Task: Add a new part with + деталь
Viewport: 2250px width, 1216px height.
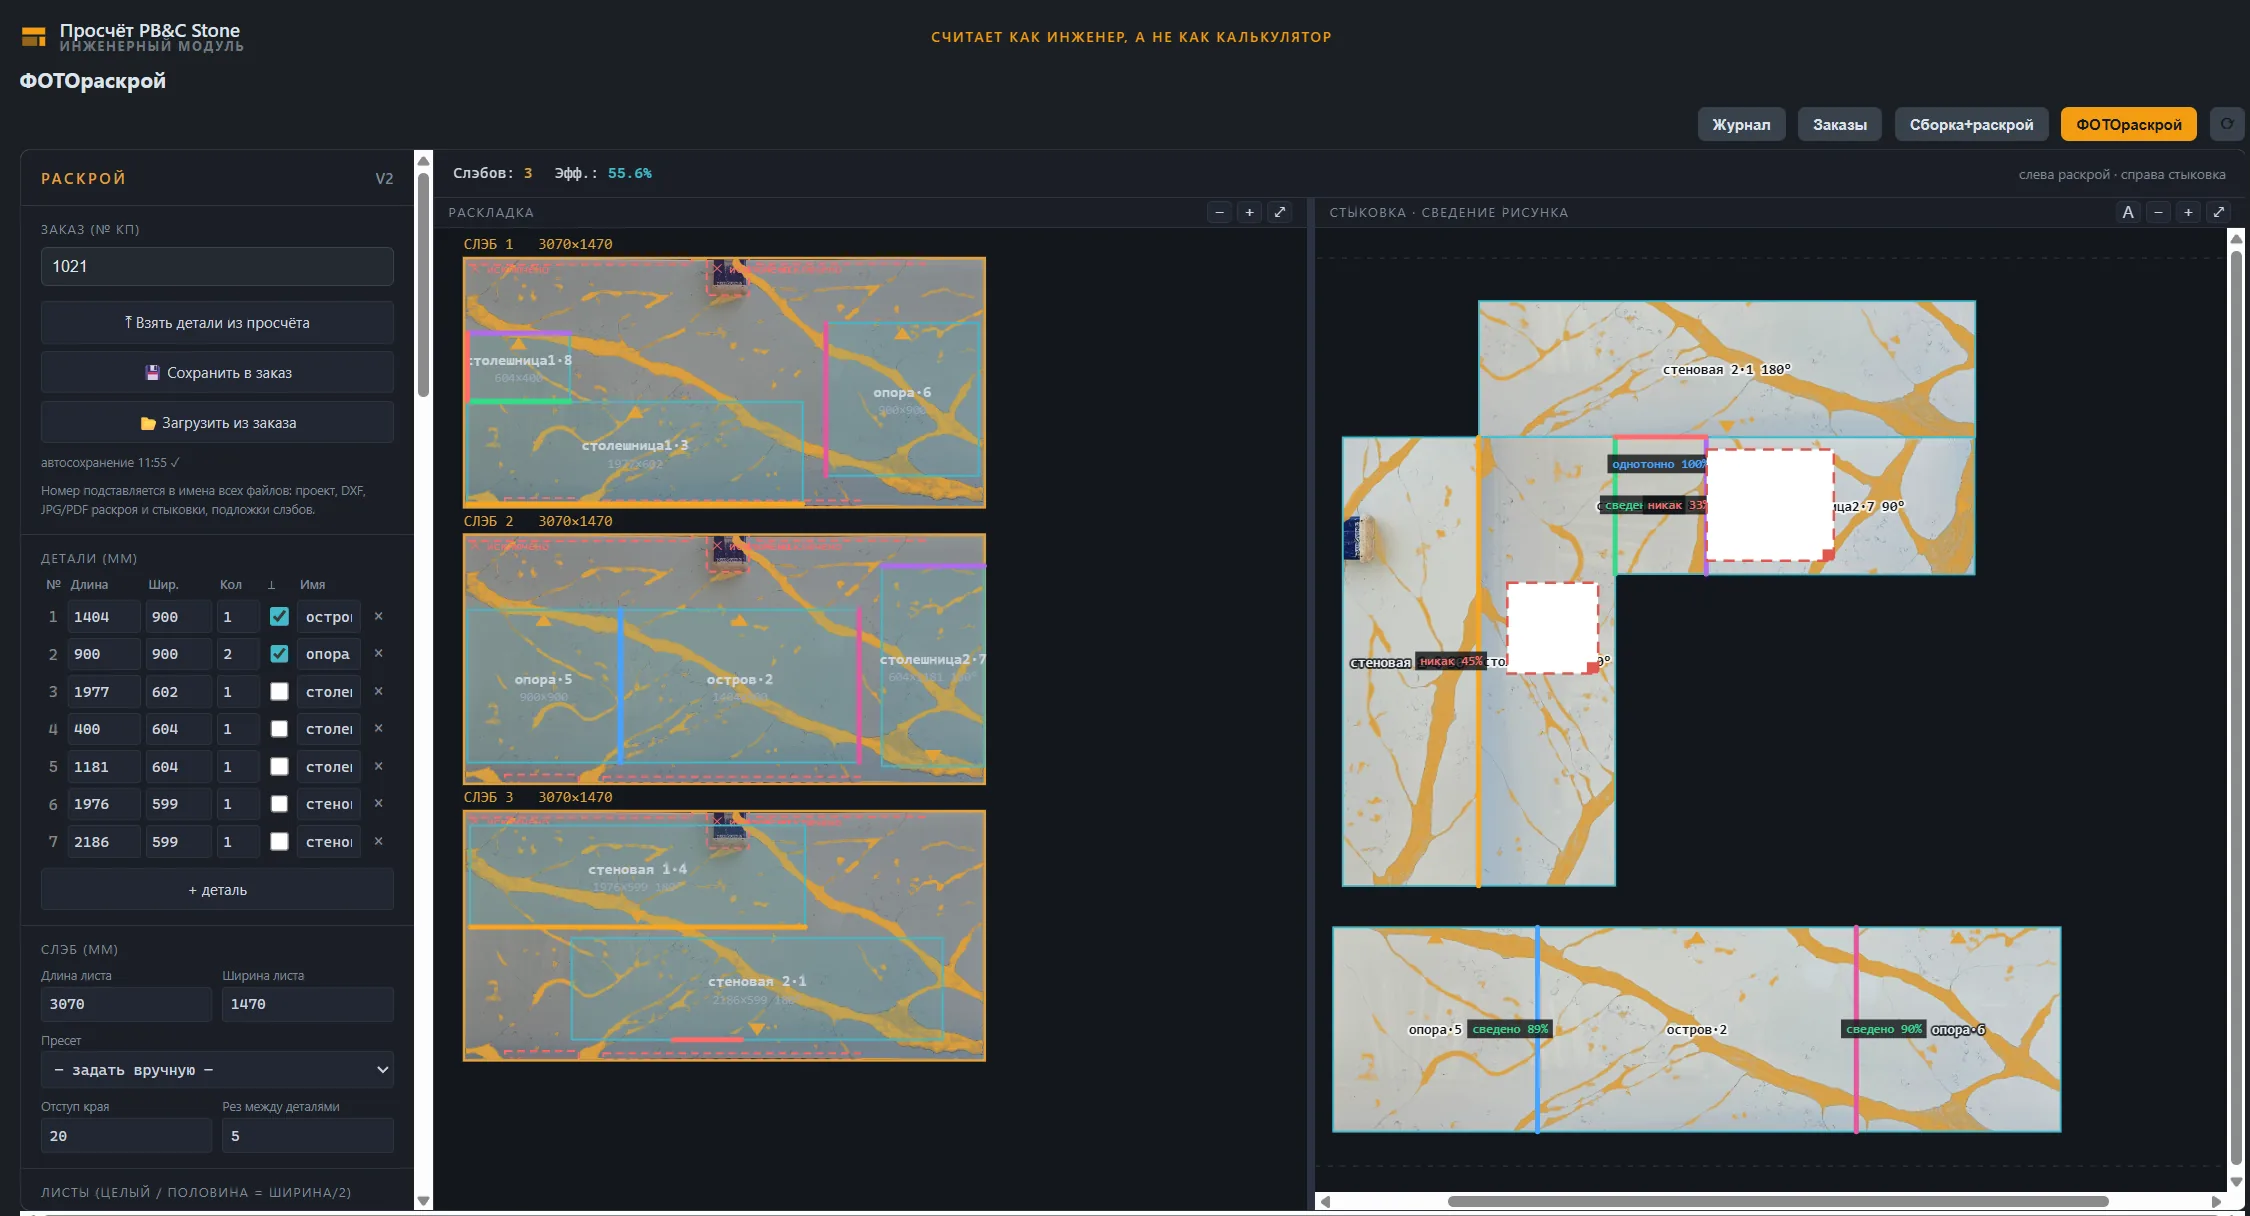Action: (217, 889)
